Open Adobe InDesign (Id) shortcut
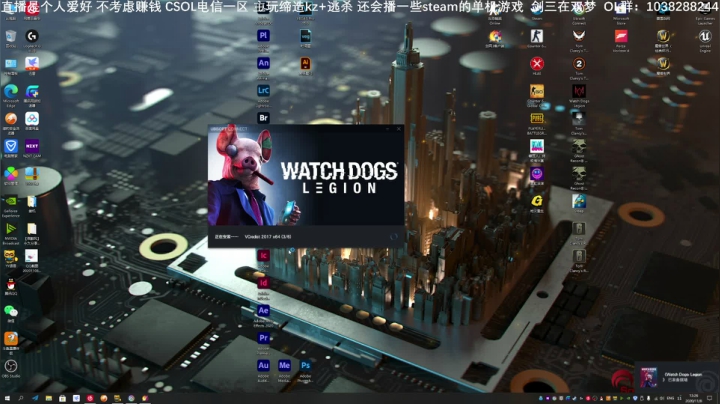Screen dimensions: 720x404 pos(263,283)
